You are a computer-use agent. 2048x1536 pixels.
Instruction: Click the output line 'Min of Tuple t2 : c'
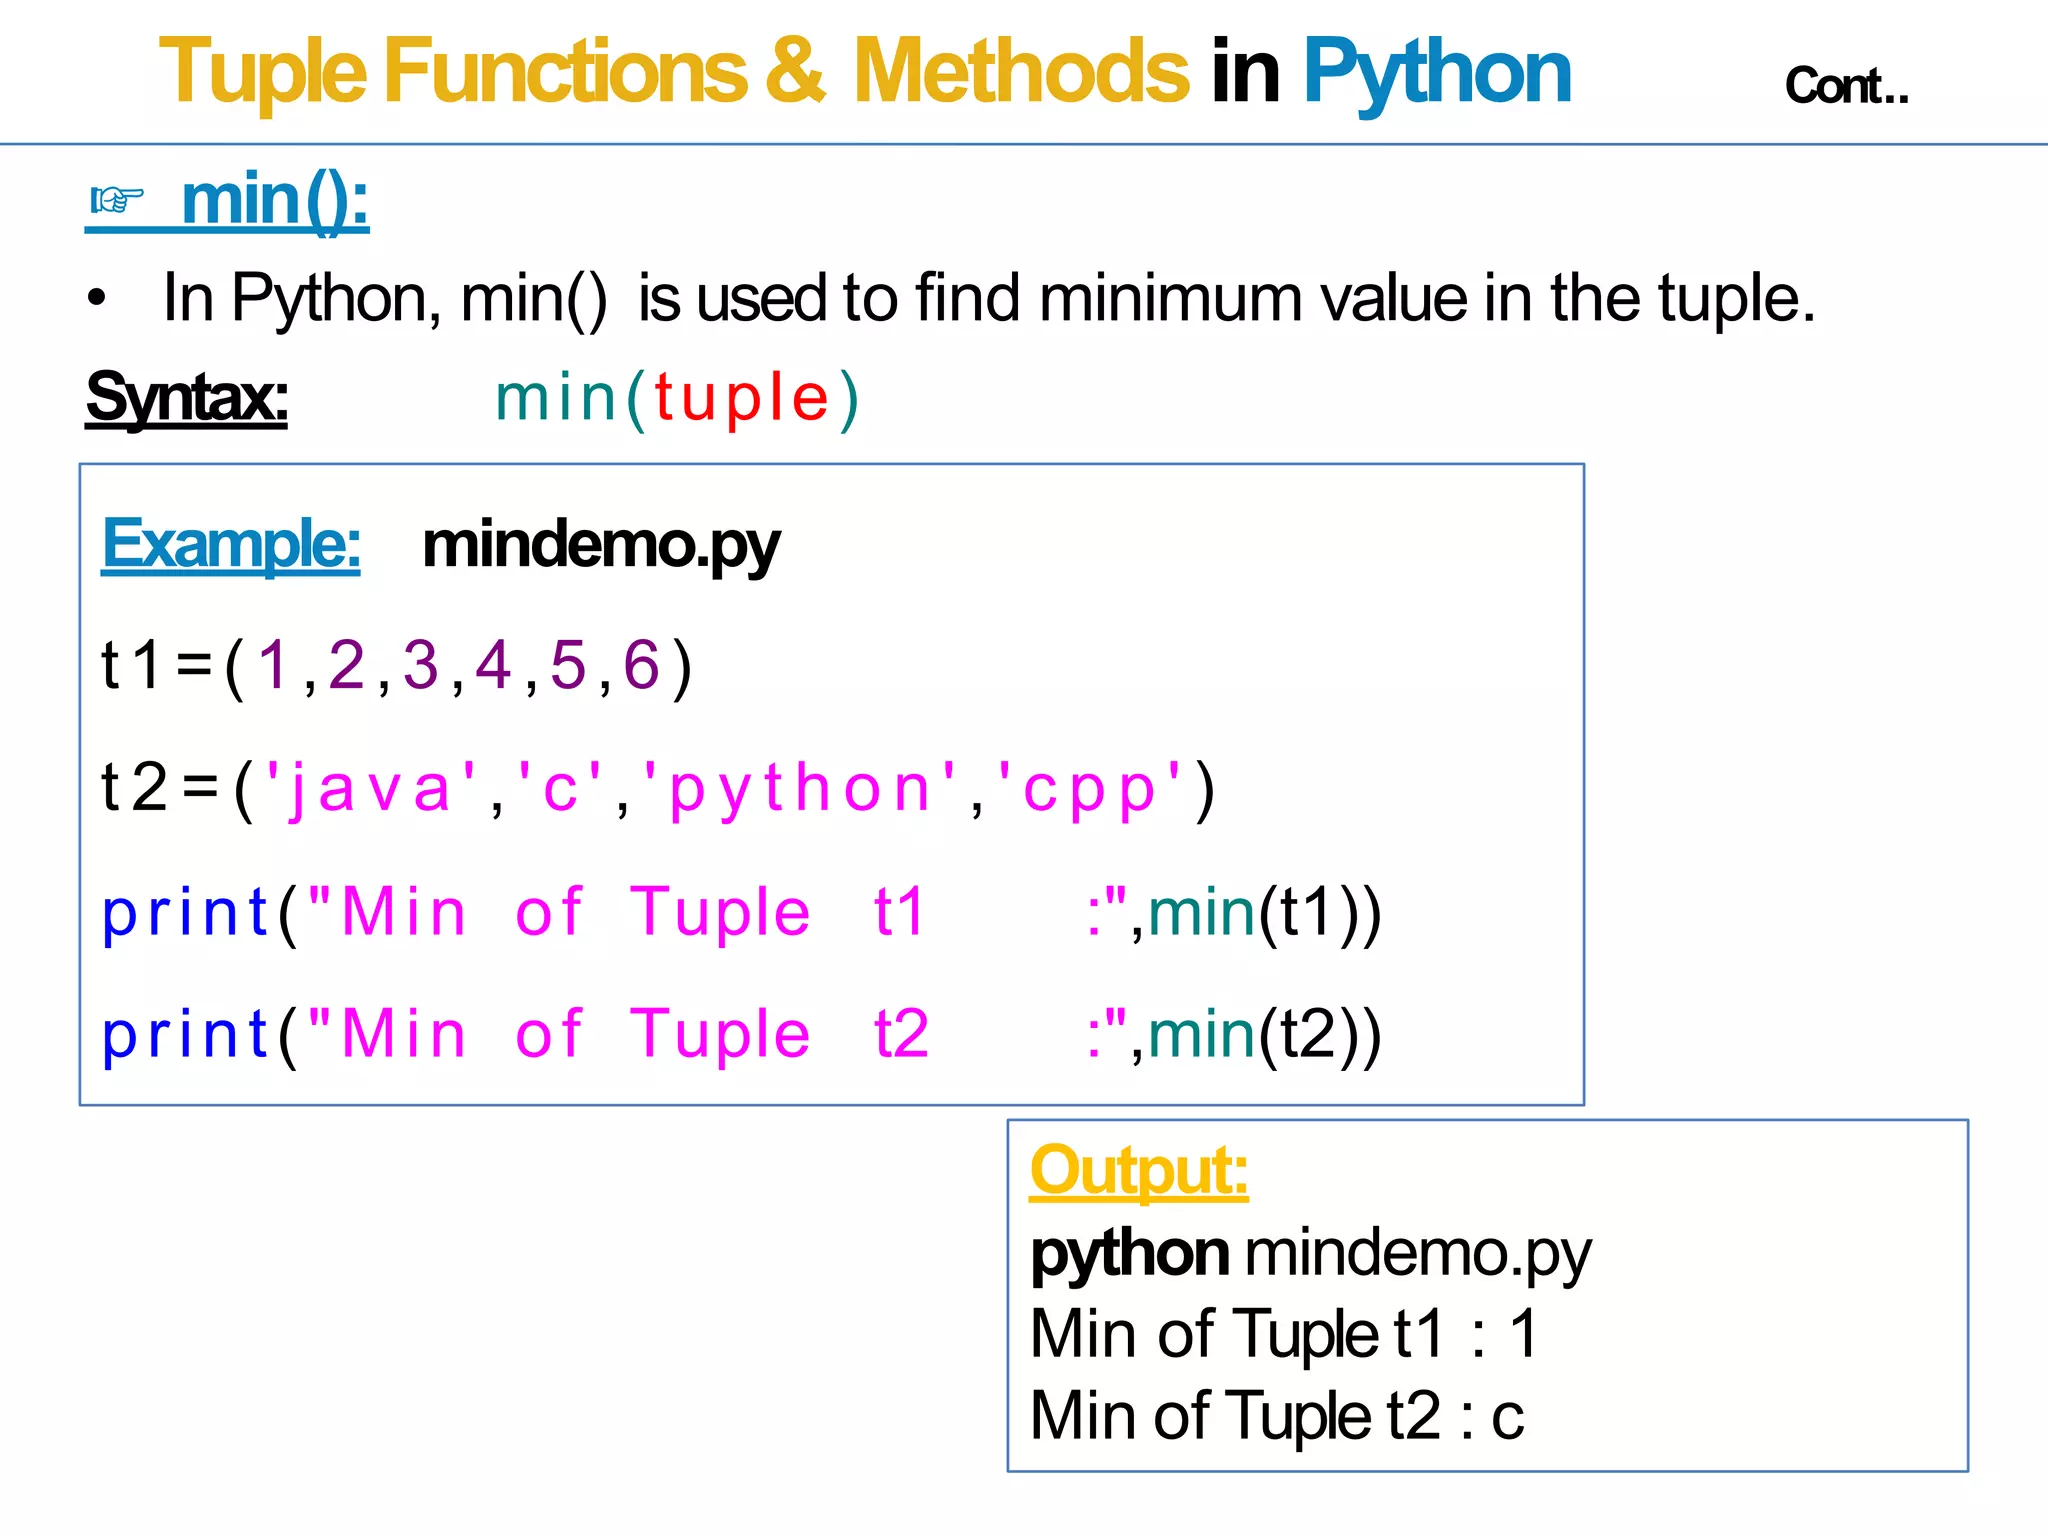click(x=1277, y=1416)
